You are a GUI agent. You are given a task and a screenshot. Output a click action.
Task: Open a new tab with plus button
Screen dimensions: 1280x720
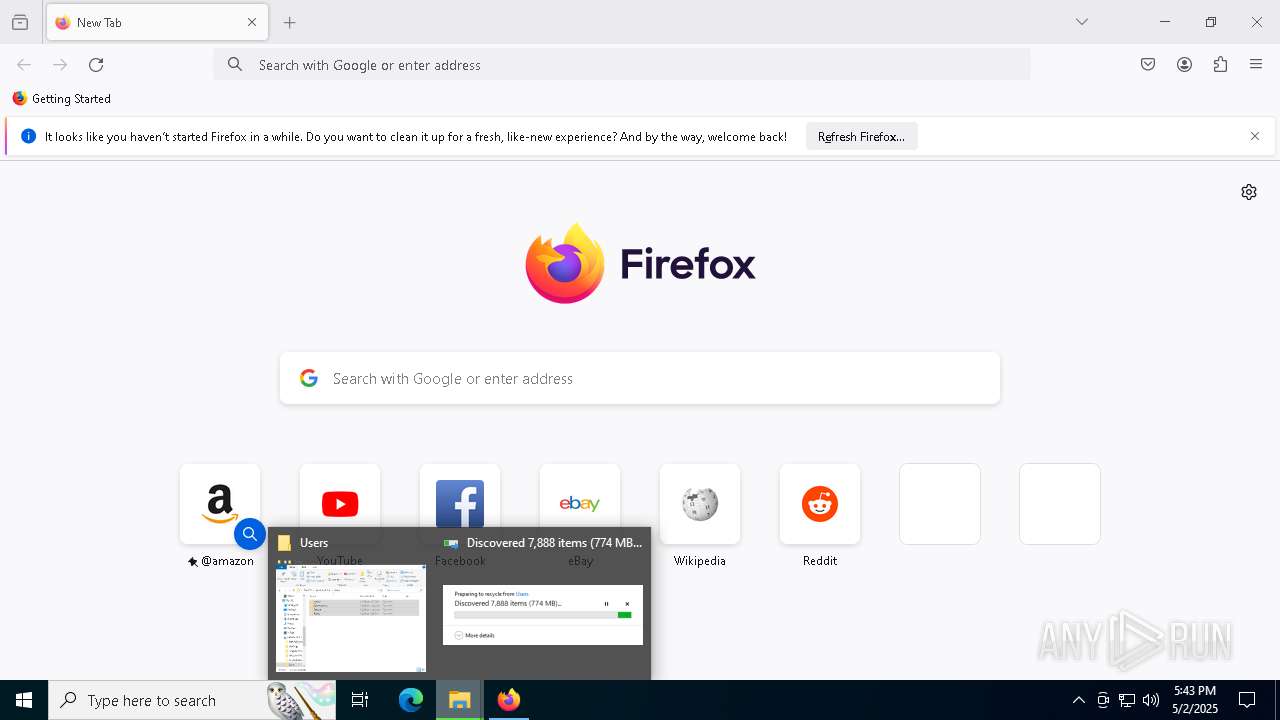(x=290, y=22)
